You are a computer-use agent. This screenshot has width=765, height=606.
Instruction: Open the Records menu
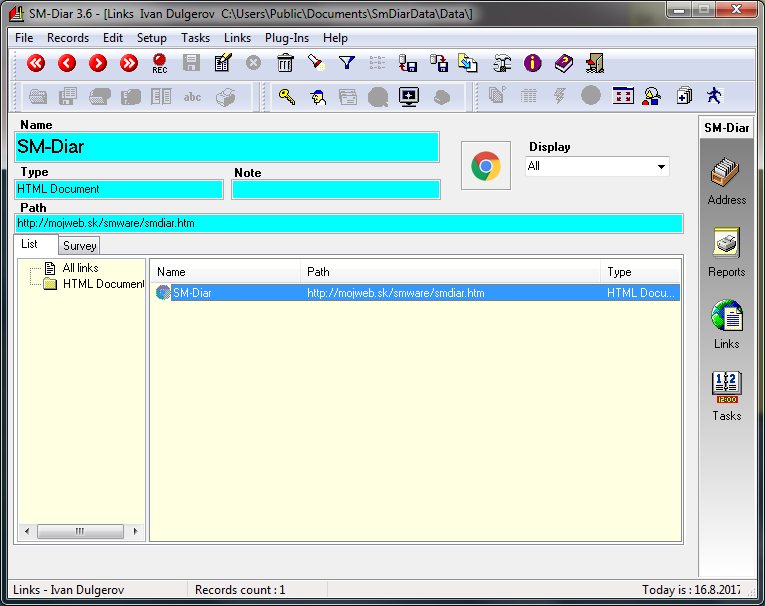click(68, 38)
